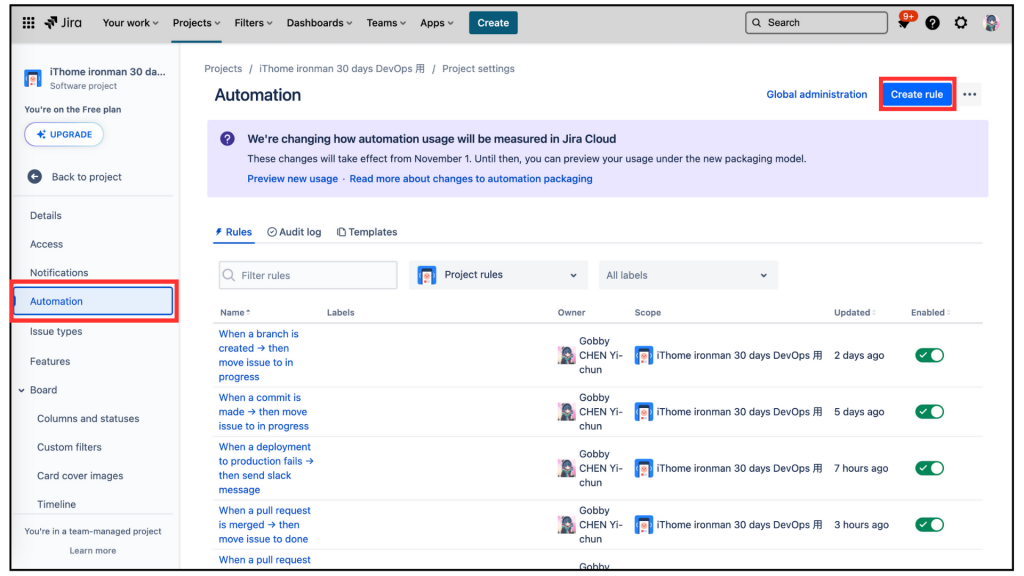
Task: Open Columns and statuses settings
Action: tap(88, 419)
